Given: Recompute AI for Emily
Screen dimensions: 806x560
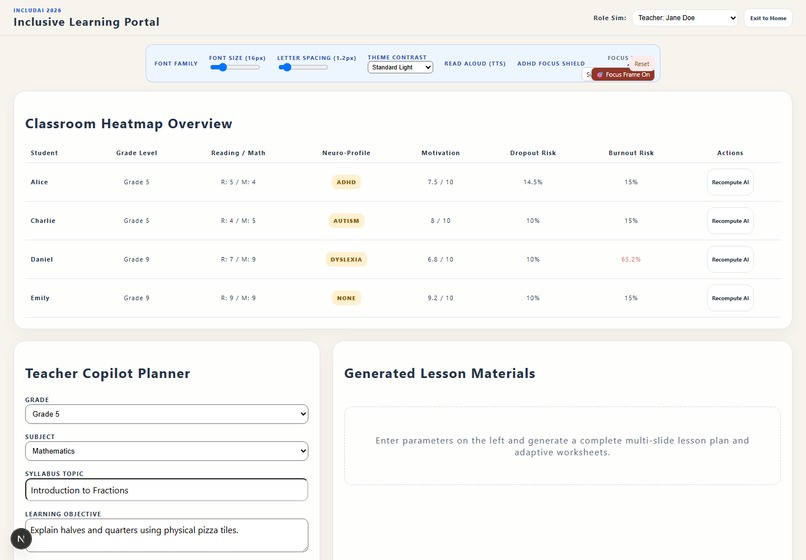Looking at the screenshot, I should coord(730,298).
